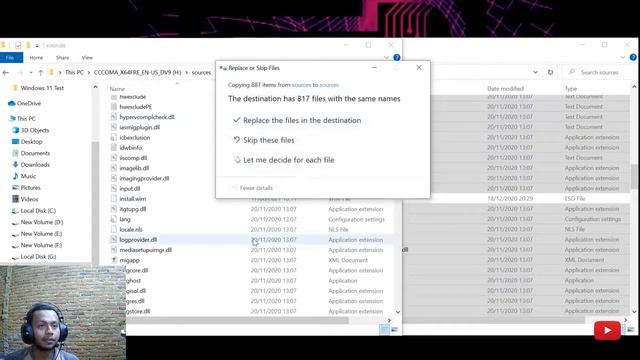Go back with the Back arrow
This screenshot has width=640, height=360.
click(x=6, y=72)
